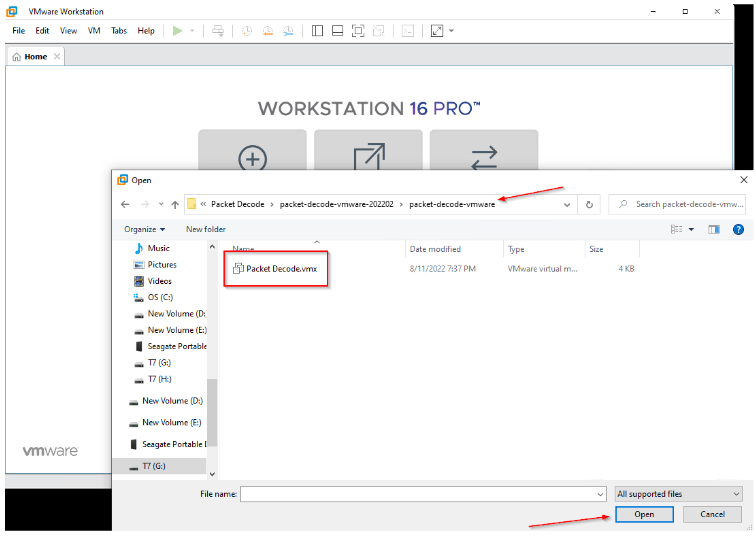Click Send Ctrl+Alt+Del toolbar icon

218,31
